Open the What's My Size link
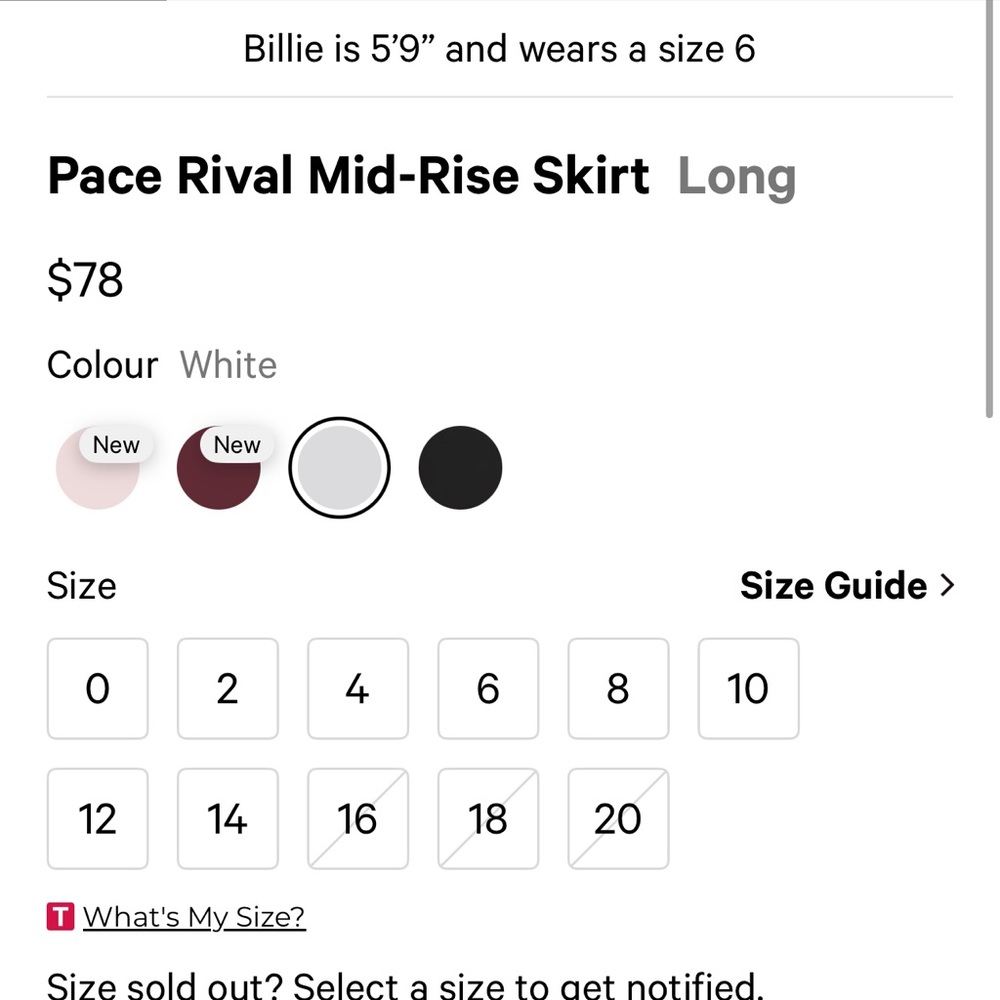This screenshot has width=1000, height=1000. point(194,915)
